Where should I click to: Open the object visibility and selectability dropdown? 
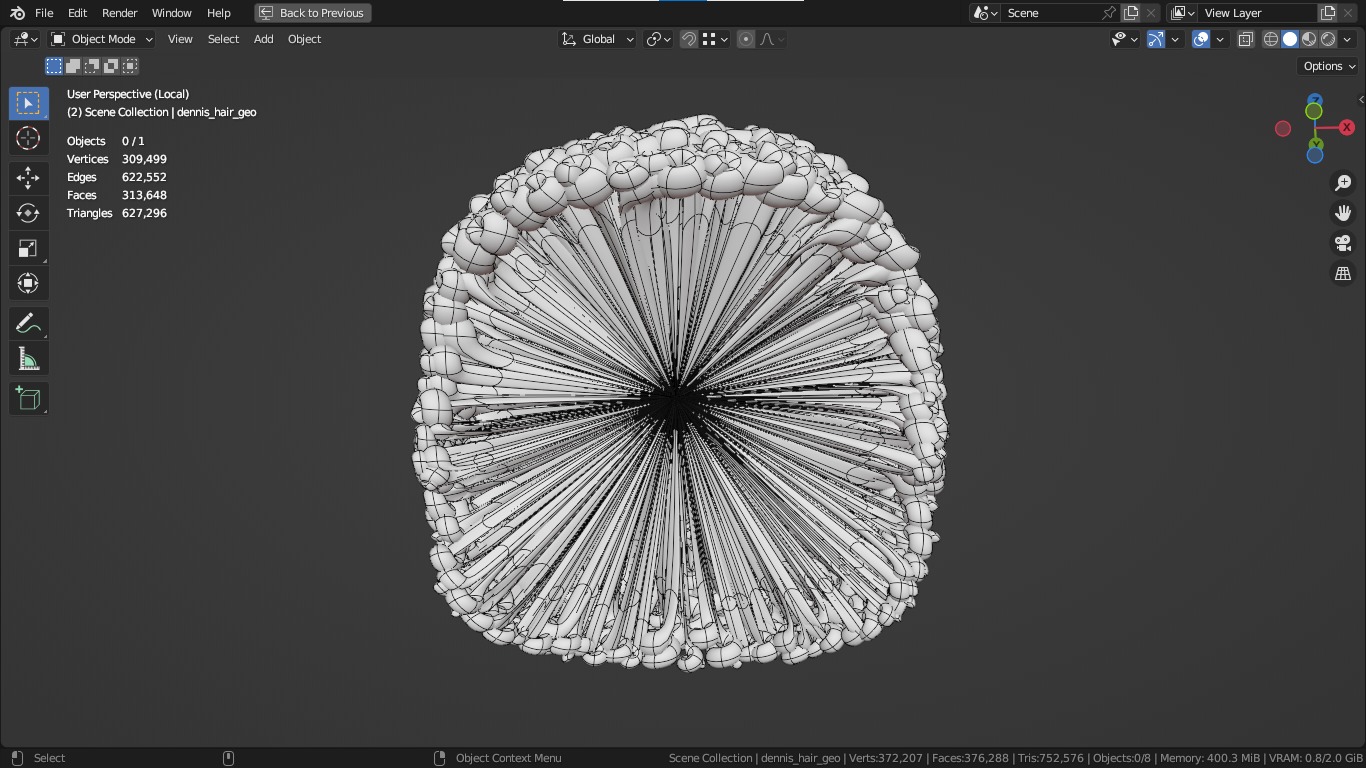tap(1125, 39)
